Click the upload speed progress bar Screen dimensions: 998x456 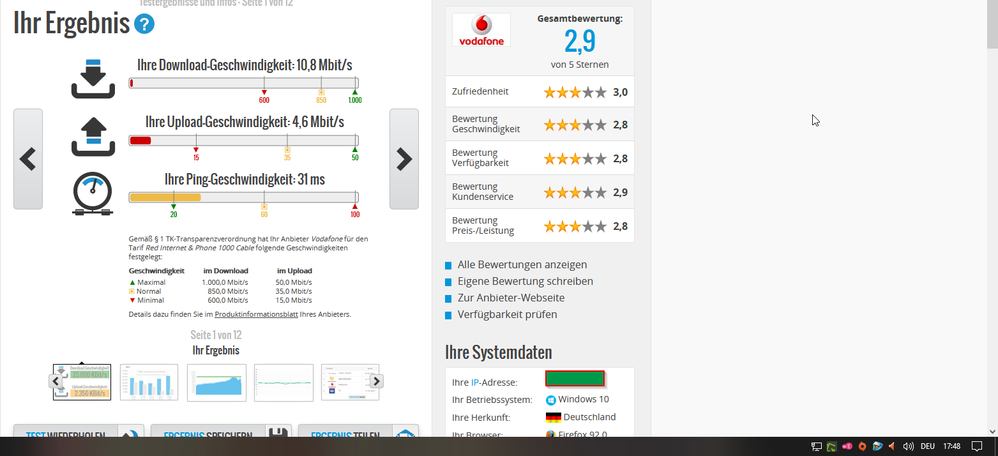243,140
